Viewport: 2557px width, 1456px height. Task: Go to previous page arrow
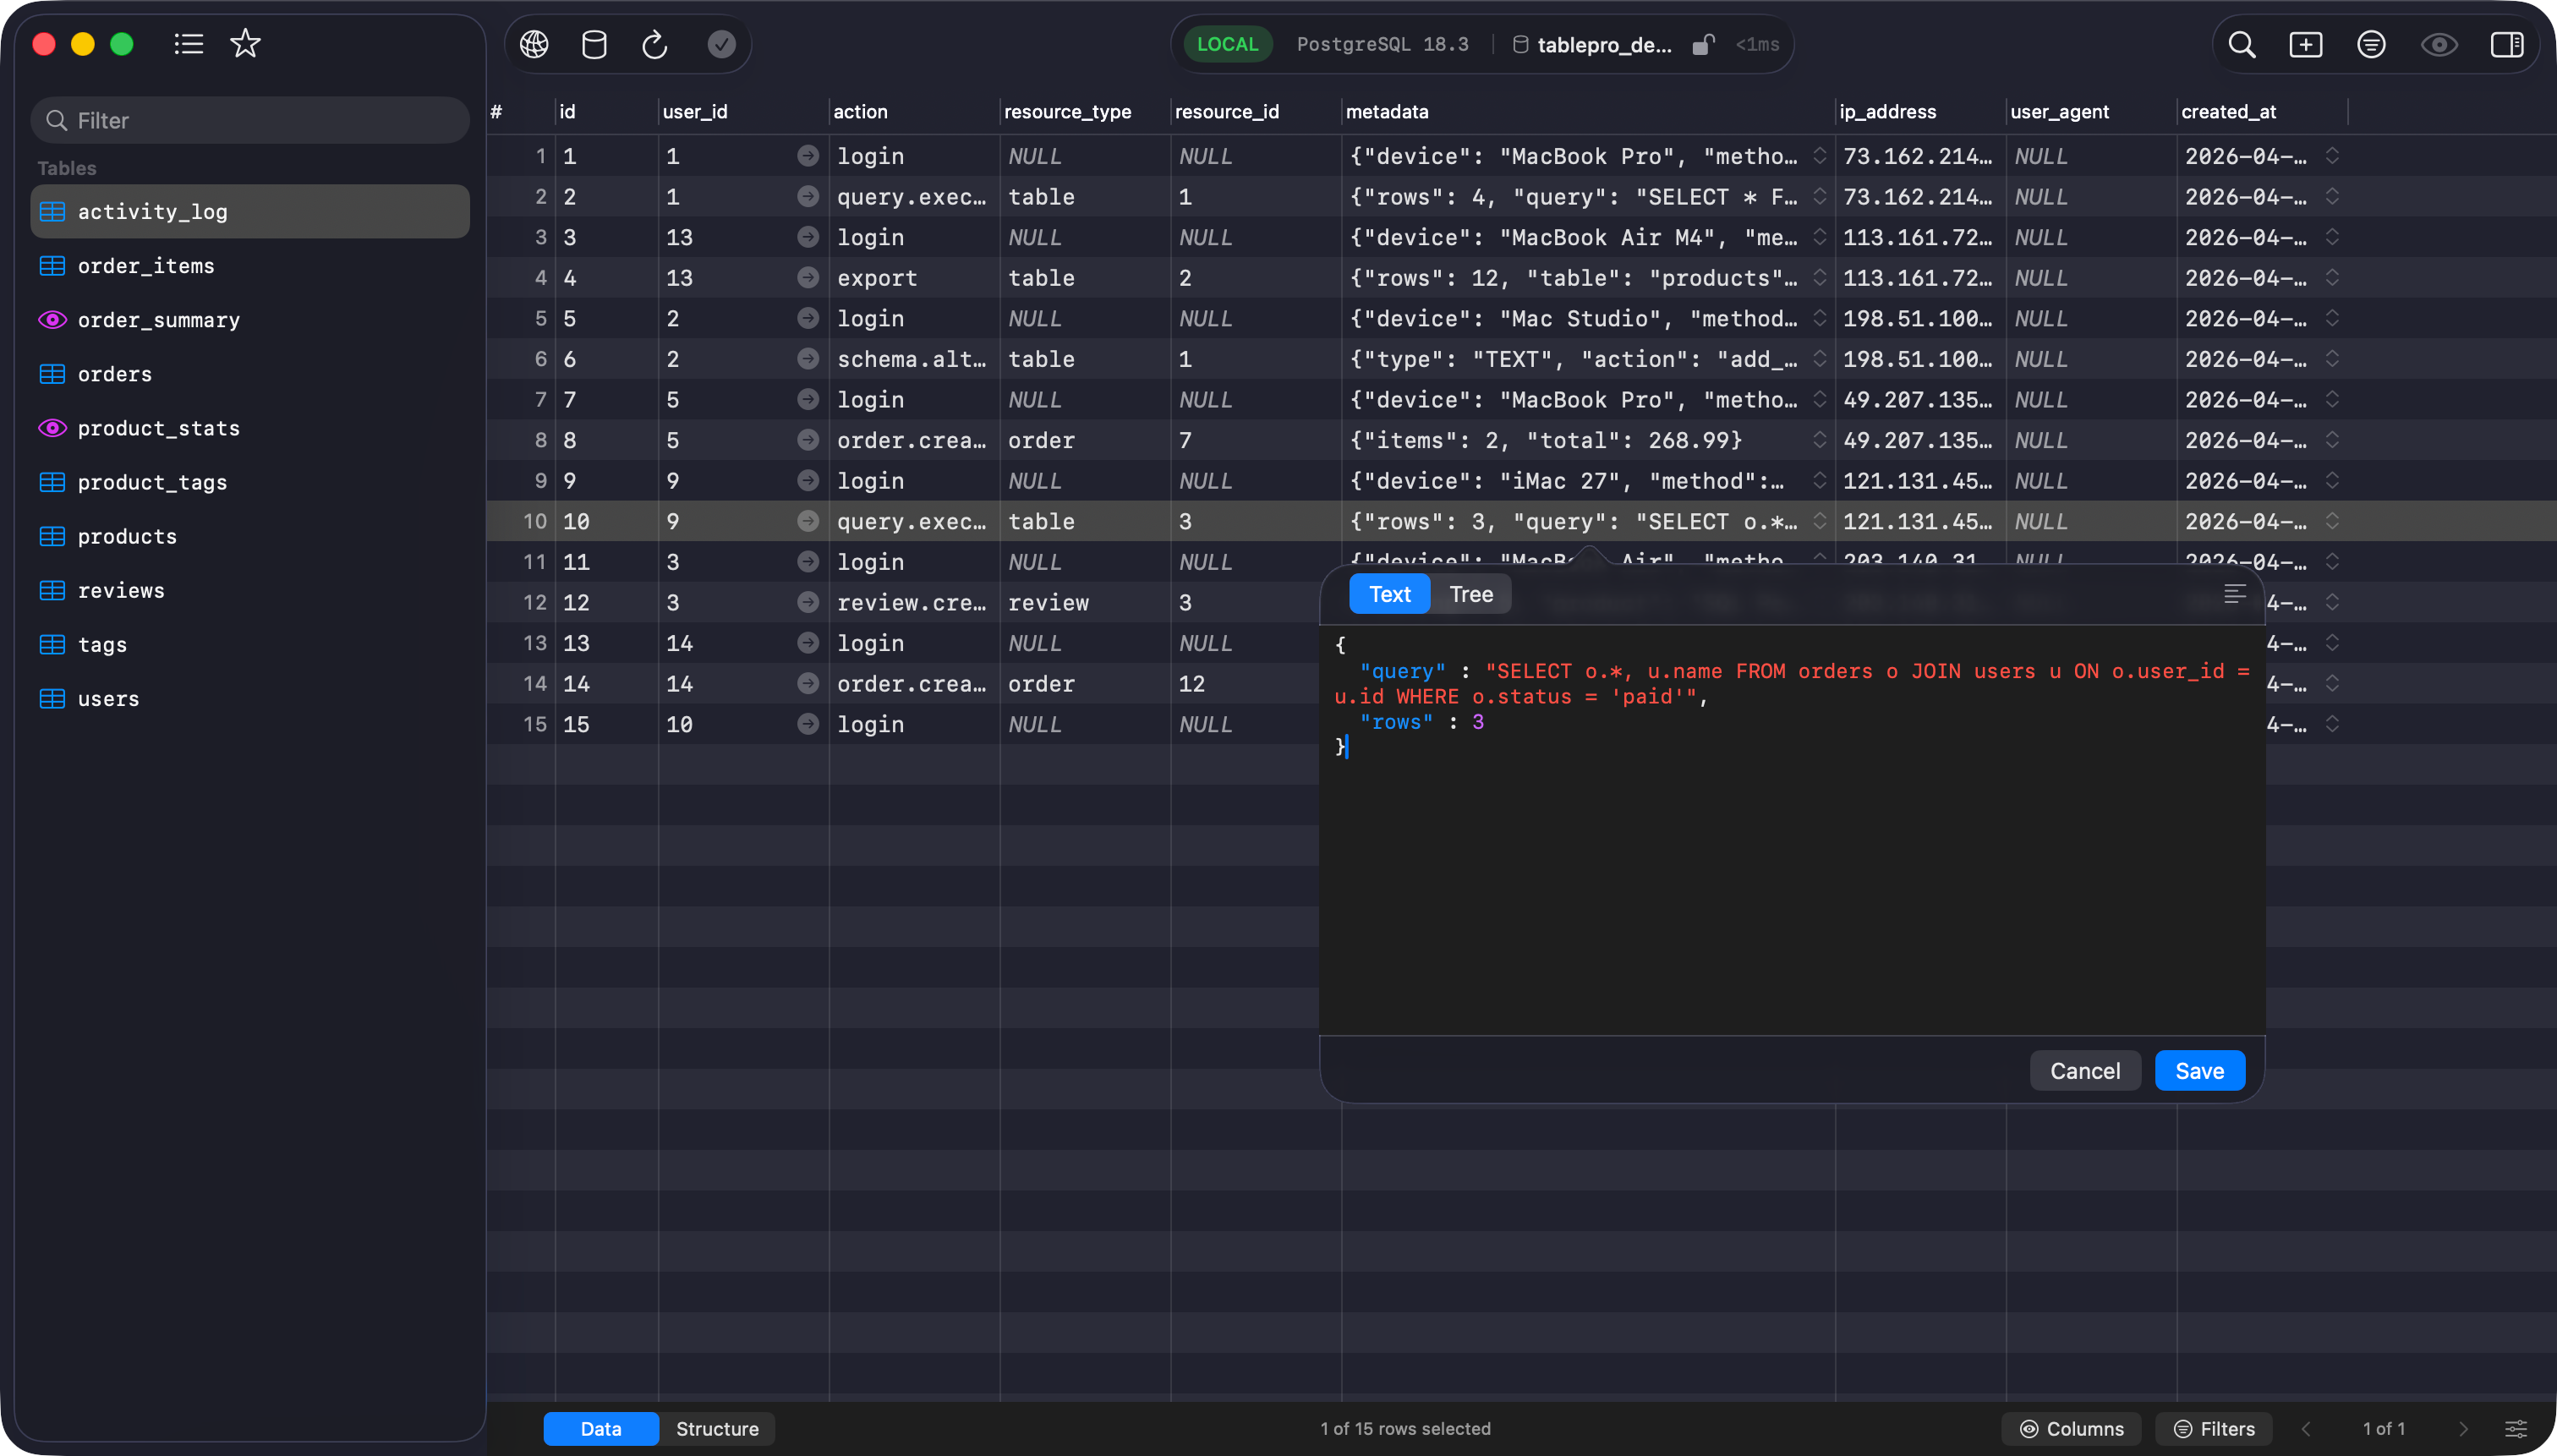click(2306, 1429)
